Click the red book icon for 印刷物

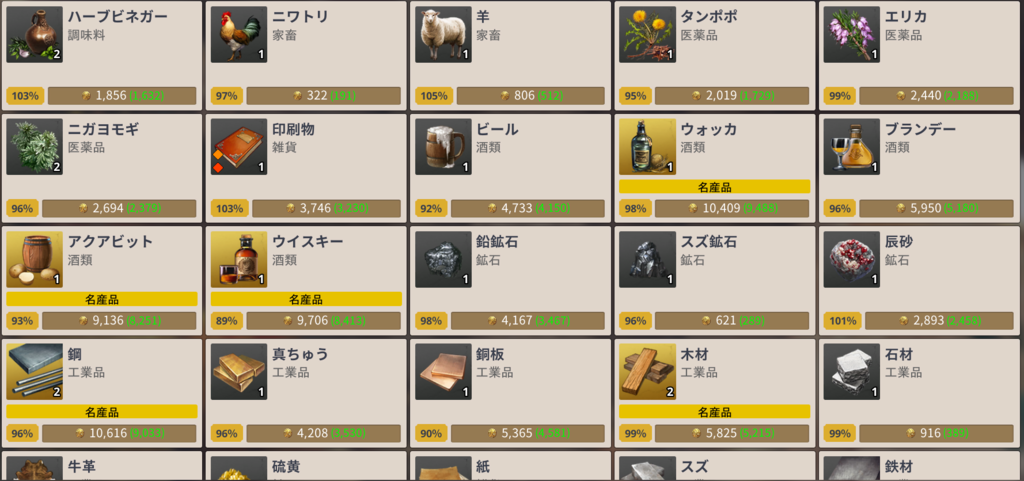click(239, 147)
